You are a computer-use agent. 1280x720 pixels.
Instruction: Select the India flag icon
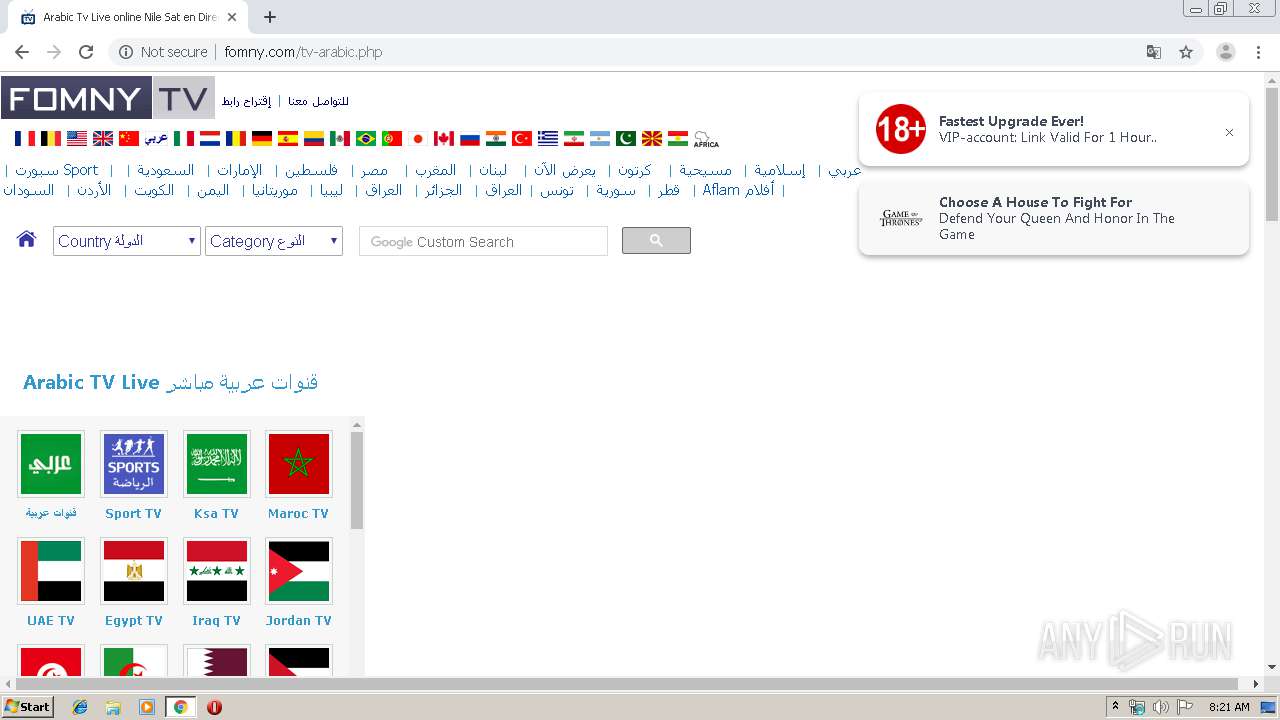tap(496, 139)
